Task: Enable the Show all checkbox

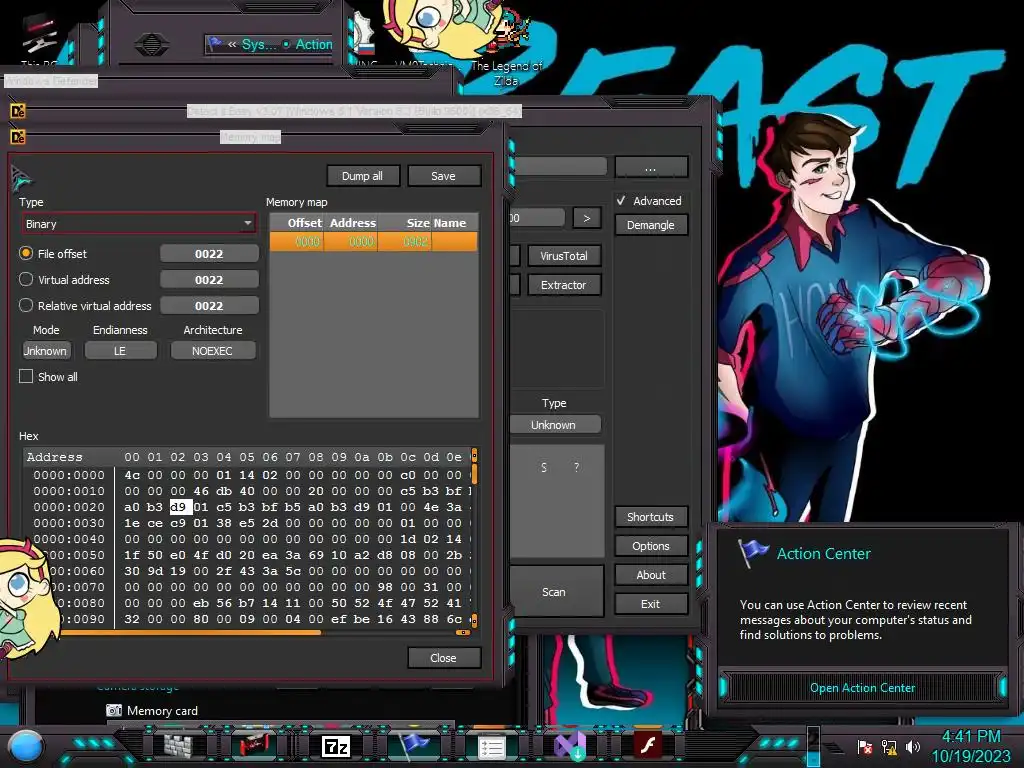Action: 26,376
